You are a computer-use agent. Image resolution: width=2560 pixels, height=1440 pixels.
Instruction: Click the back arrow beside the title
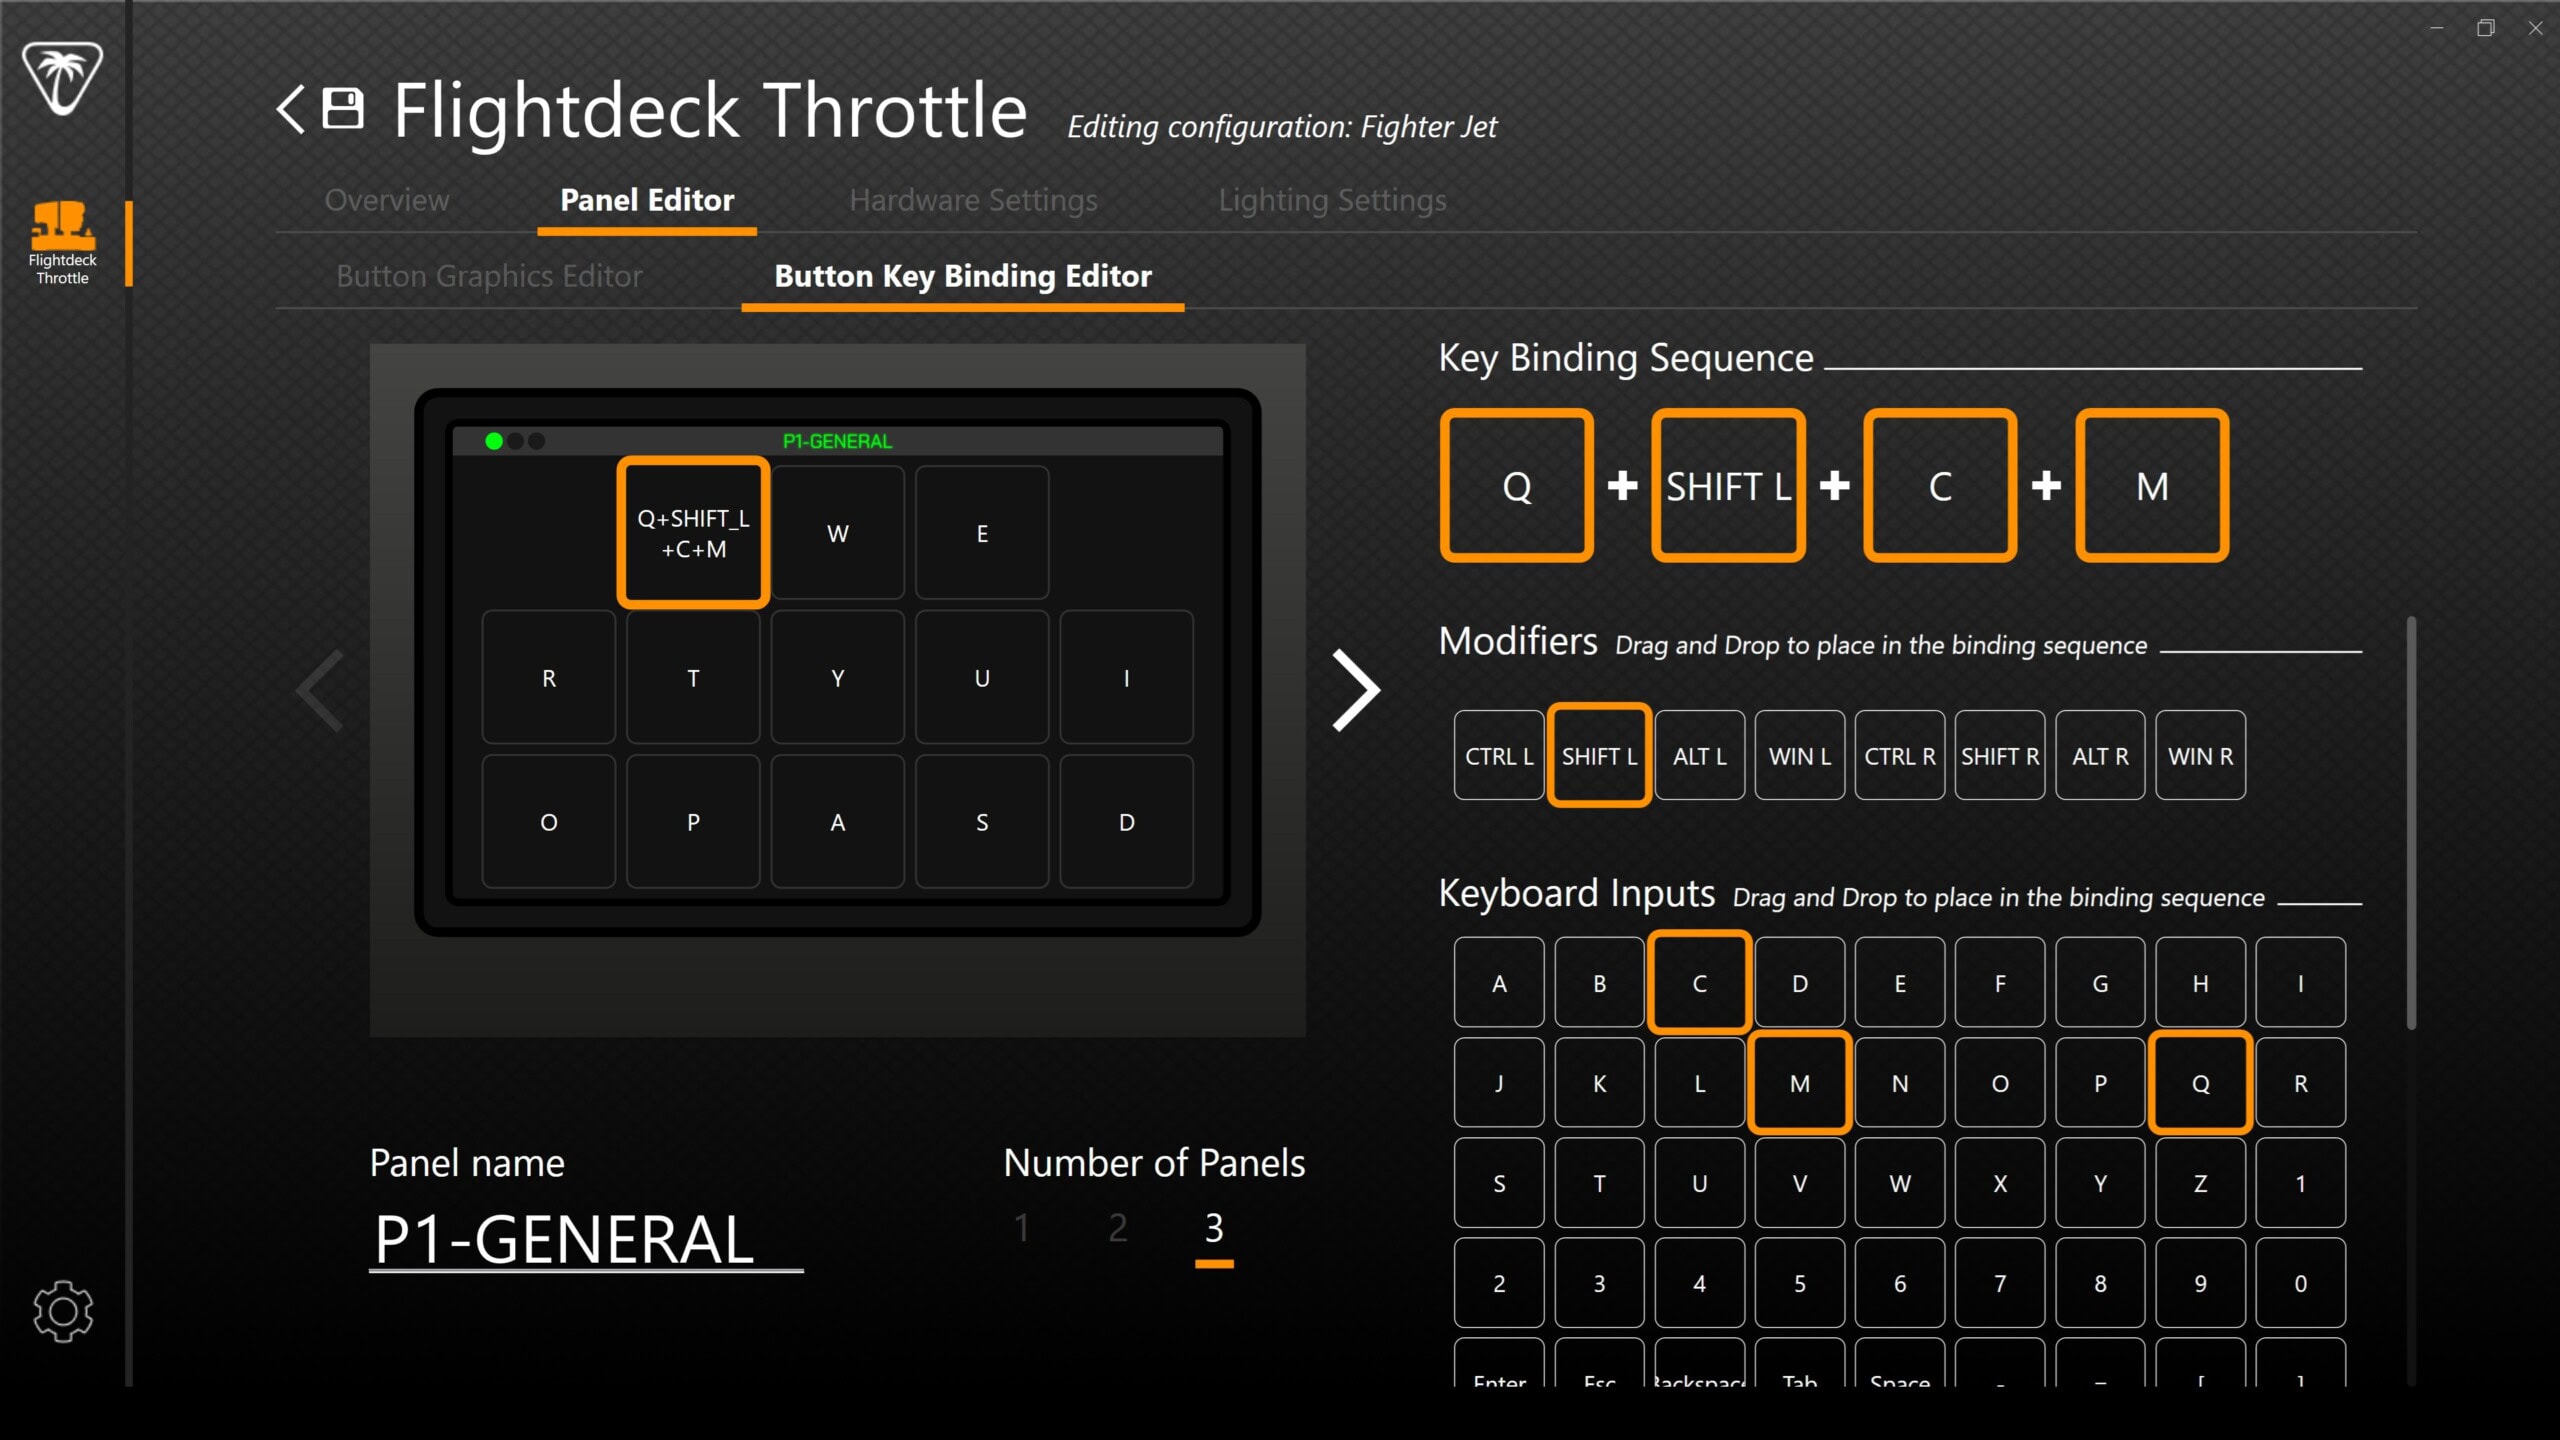[x=291, y=109]
